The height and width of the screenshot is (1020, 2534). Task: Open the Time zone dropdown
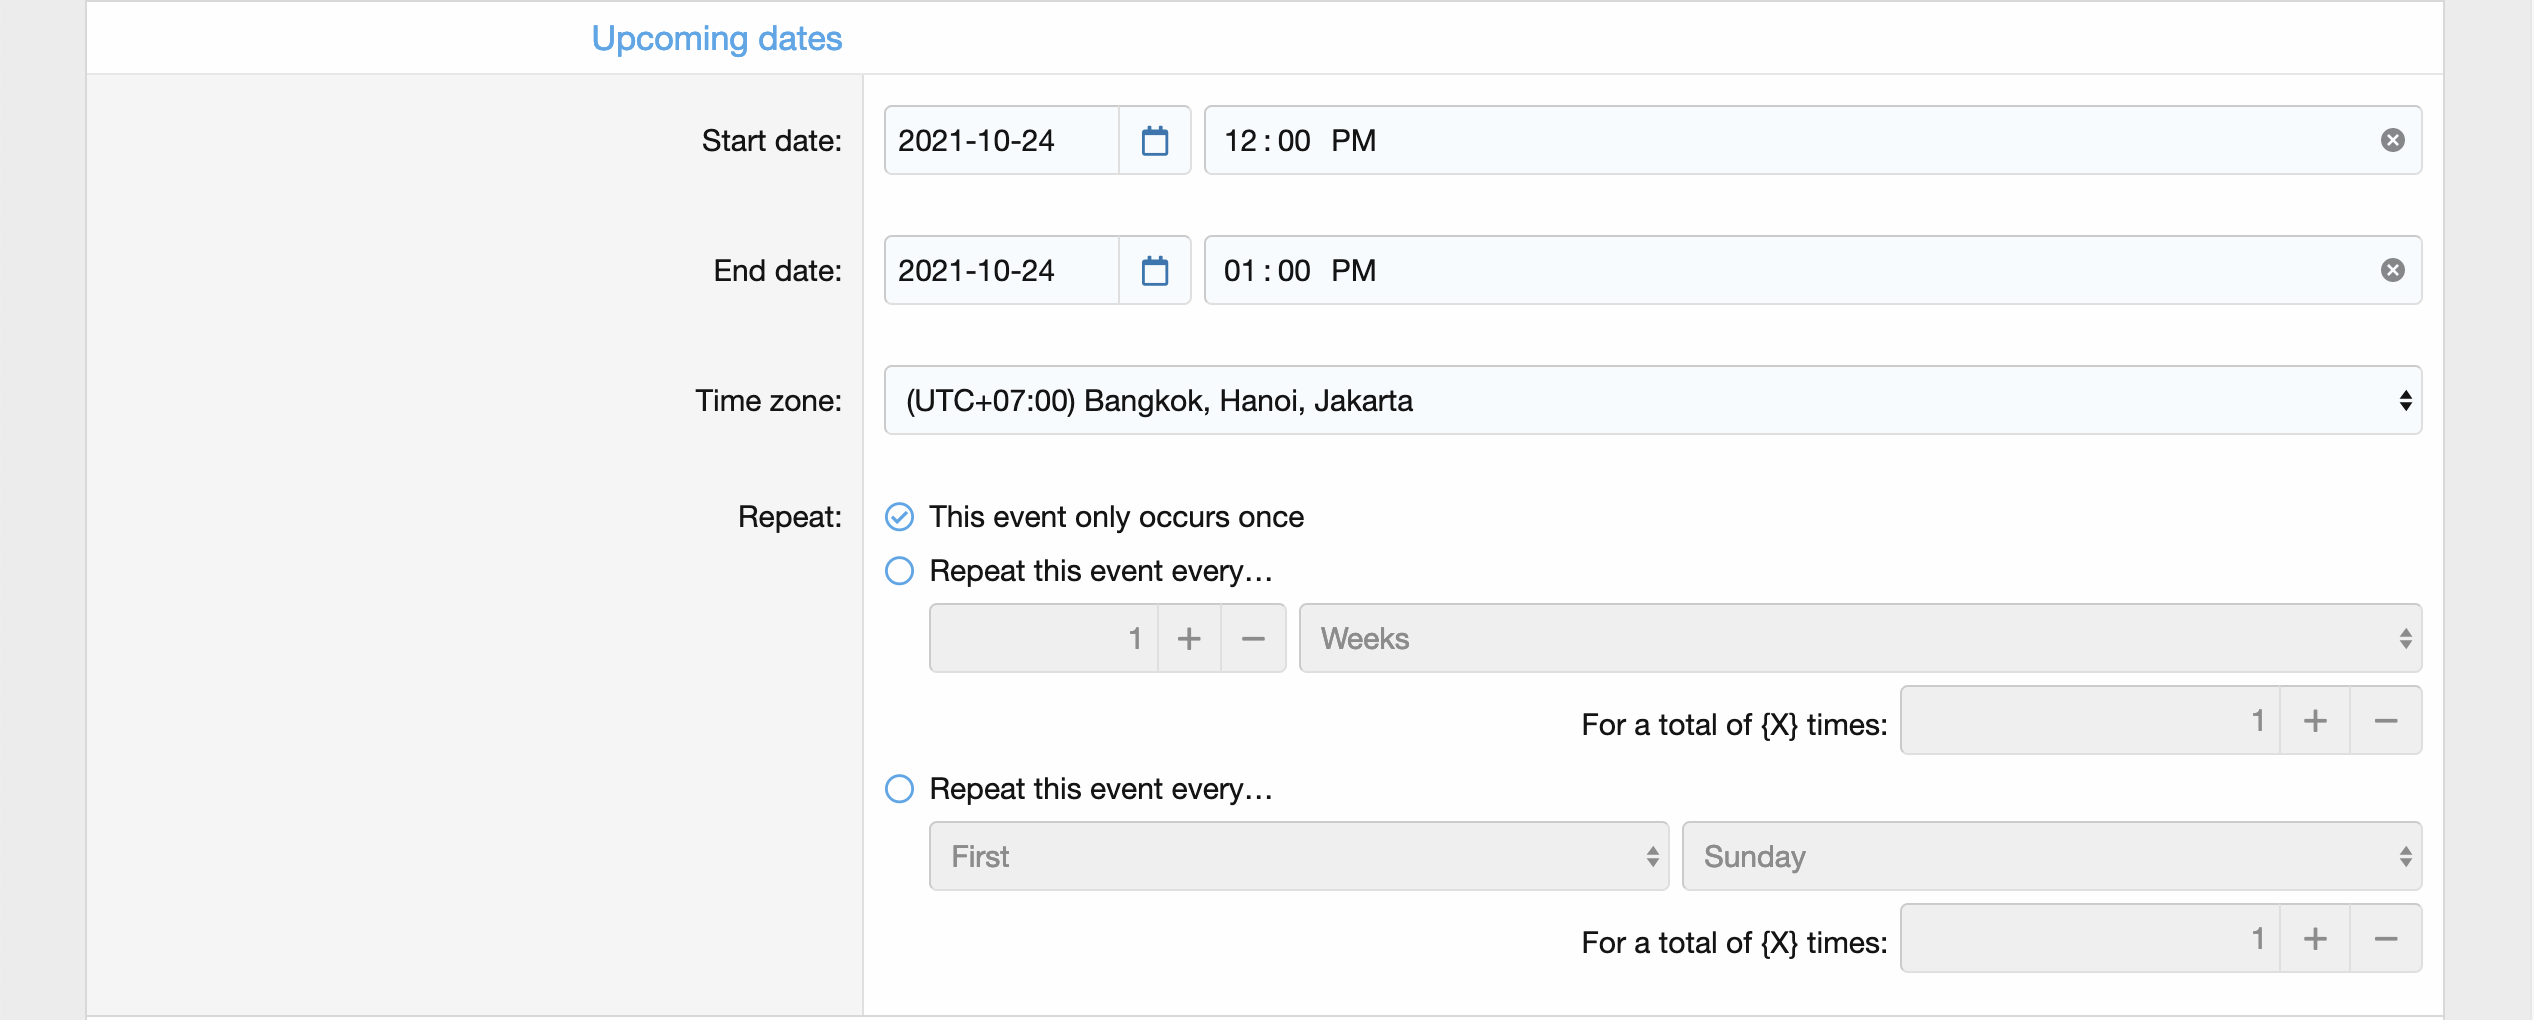[1653, 401]
